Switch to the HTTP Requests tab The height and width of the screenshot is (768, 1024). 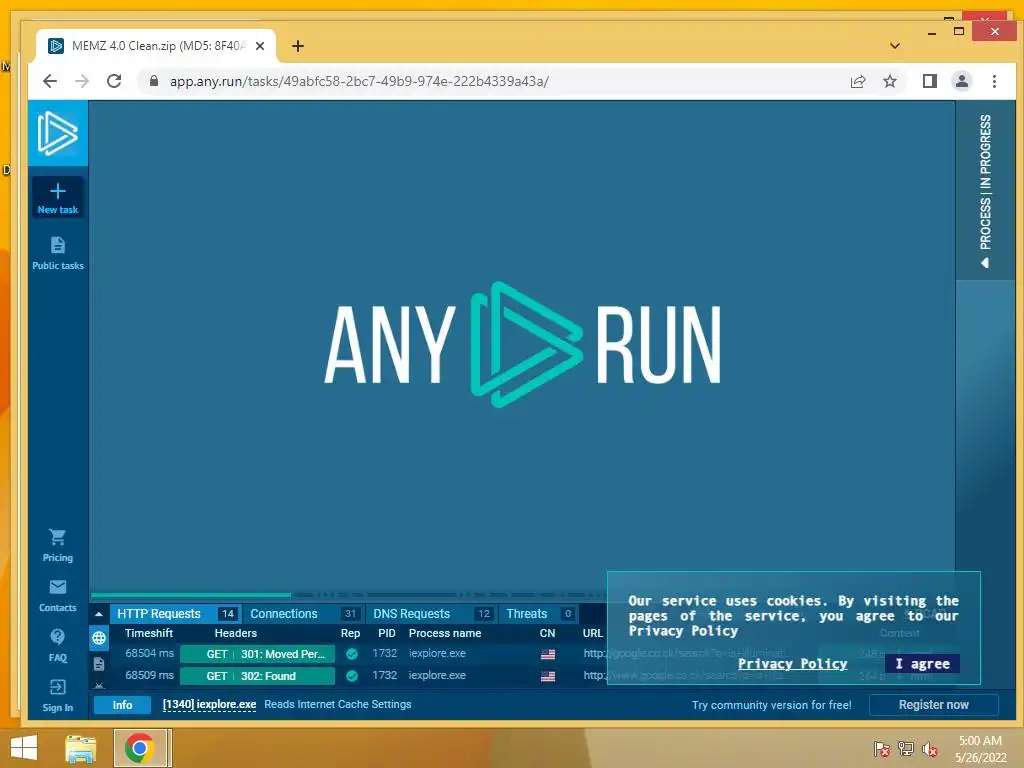tap(175, 614)
